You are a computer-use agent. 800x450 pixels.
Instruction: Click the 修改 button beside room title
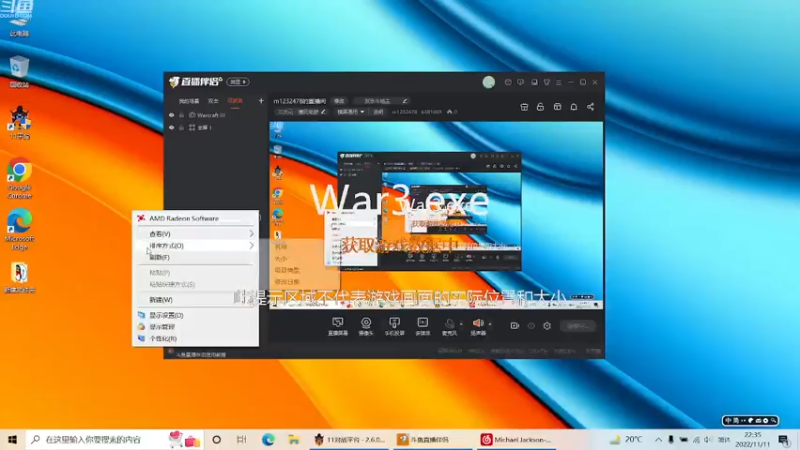(339, 101)
